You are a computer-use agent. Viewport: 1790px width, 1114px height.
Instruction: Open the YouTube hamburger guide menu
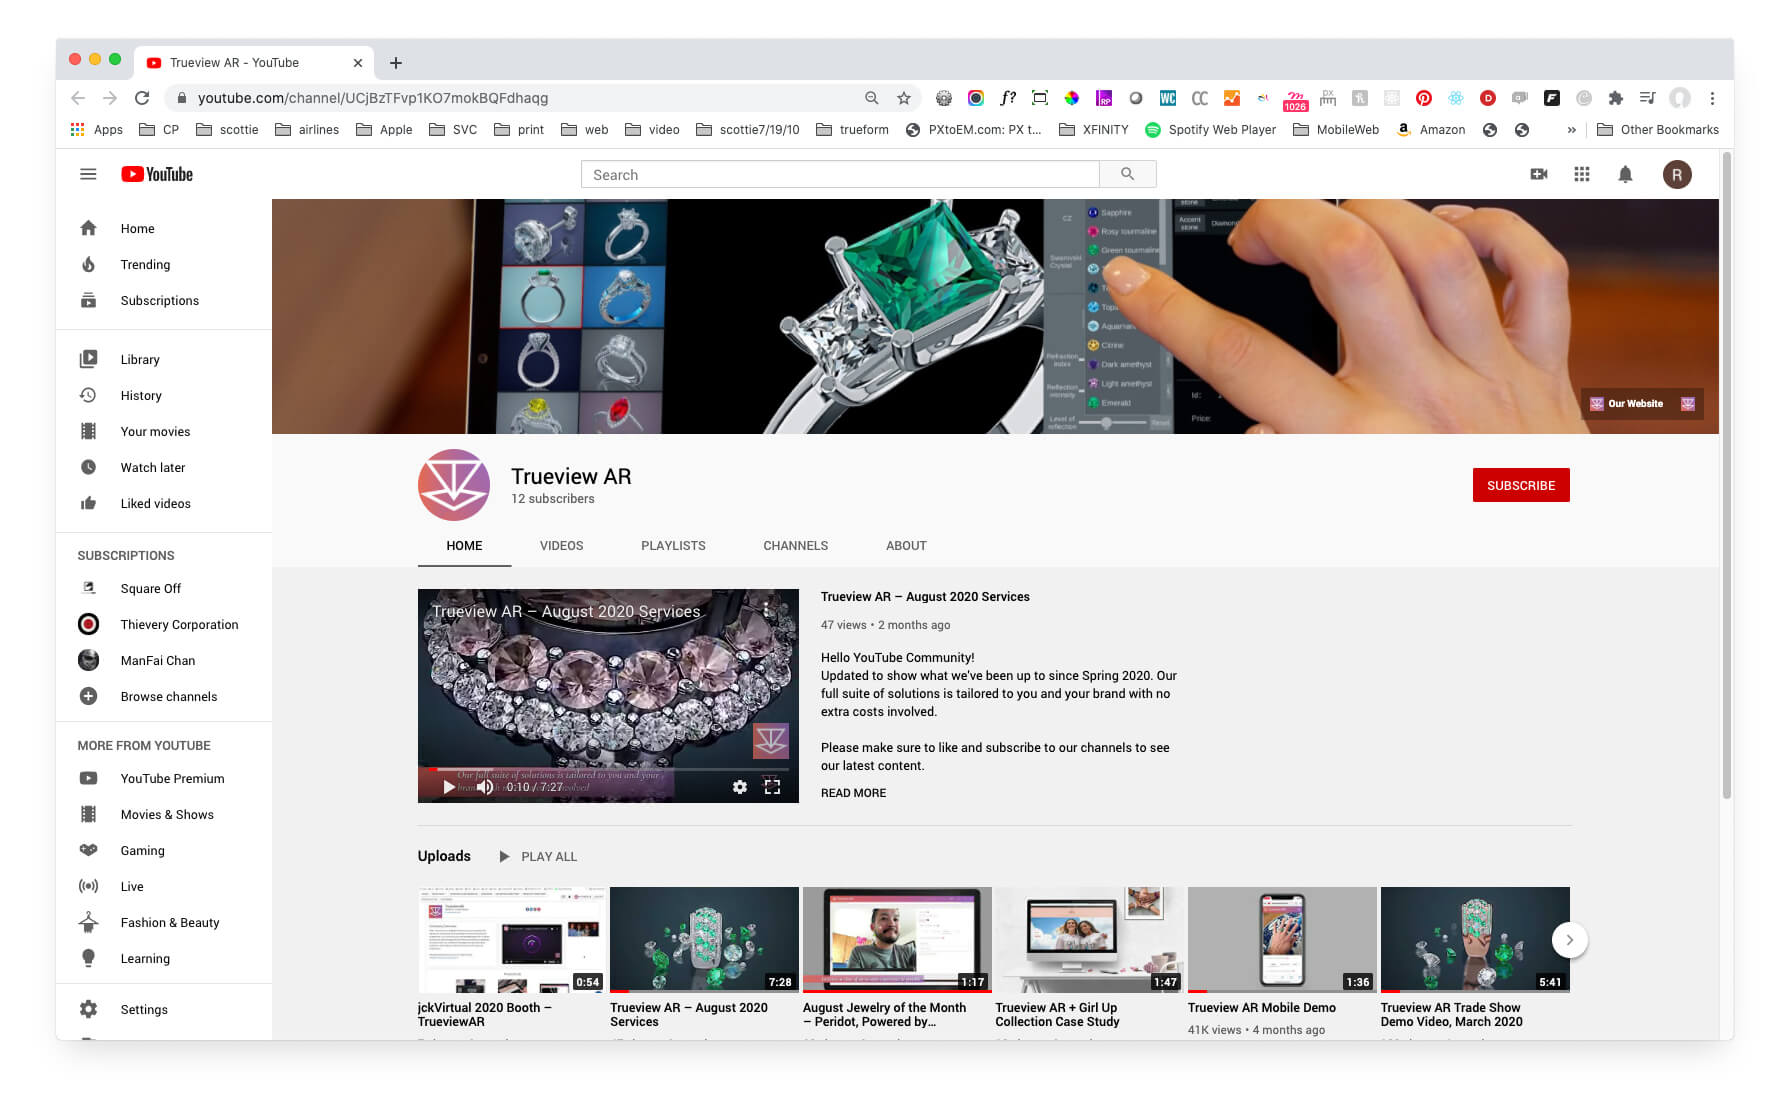[88, 174]
